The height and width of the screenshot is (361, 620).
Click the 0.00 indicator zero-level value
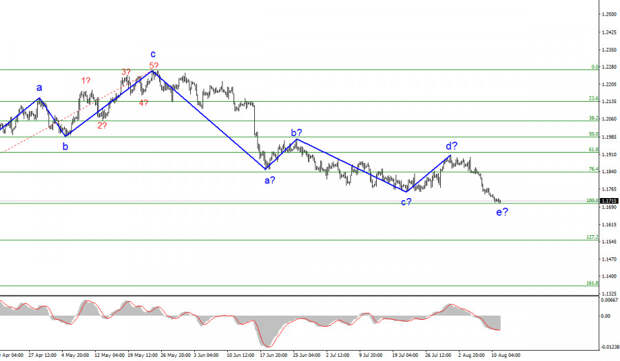coord(605,316)
